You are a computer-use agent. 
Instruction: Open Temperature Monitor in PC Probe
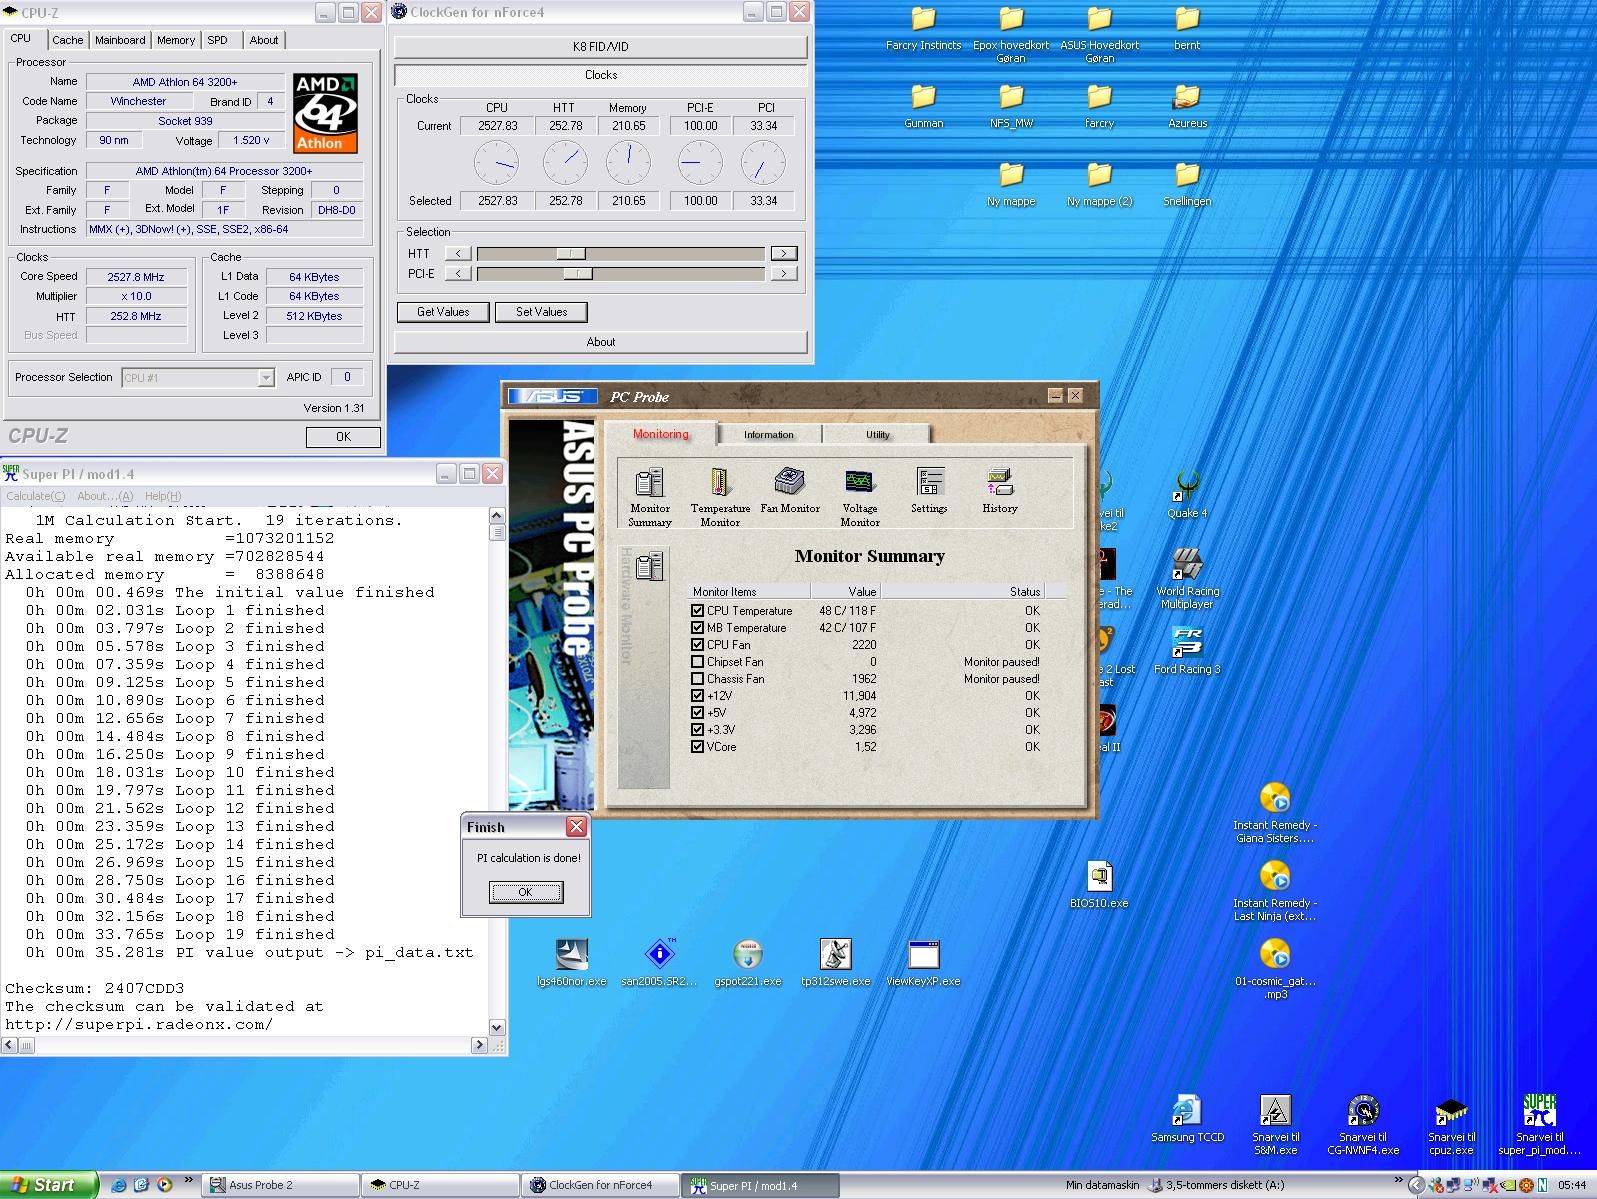pyautogui.click(x=720, y=497)
